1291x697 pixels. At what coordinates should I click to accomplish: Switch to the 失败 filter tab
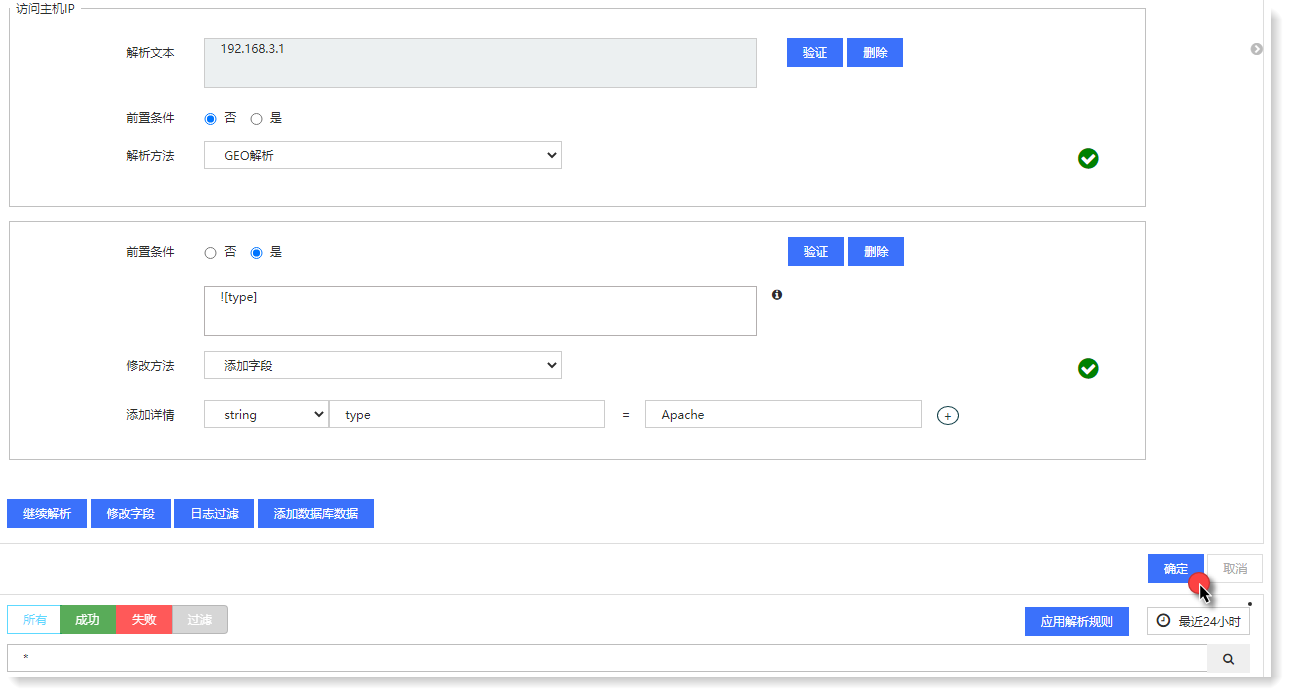(x=144, y=620)
